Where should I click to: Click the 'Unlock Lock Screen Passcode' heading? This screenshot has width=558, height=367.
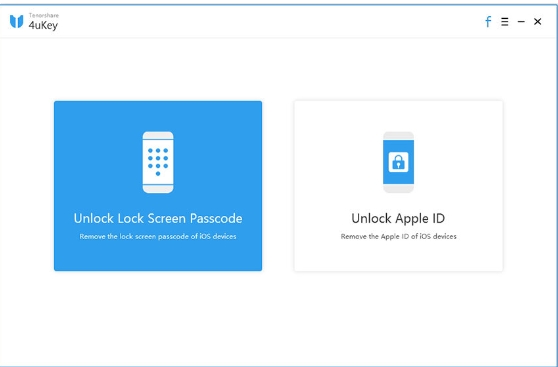[158, 218]
